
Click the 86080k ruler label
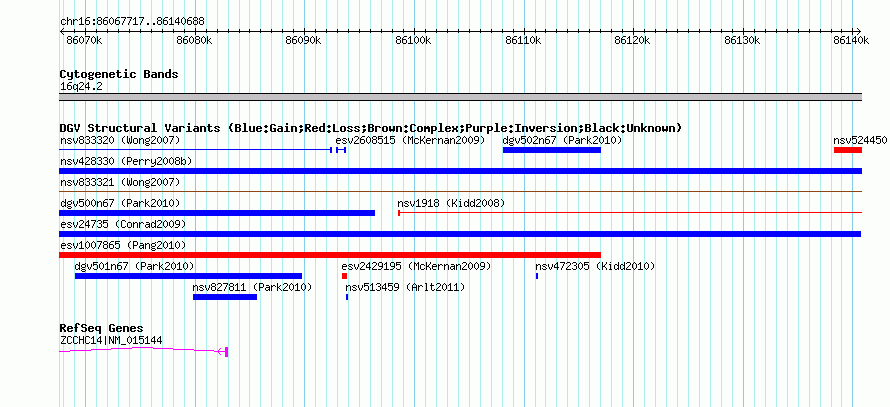click(194, 40)
